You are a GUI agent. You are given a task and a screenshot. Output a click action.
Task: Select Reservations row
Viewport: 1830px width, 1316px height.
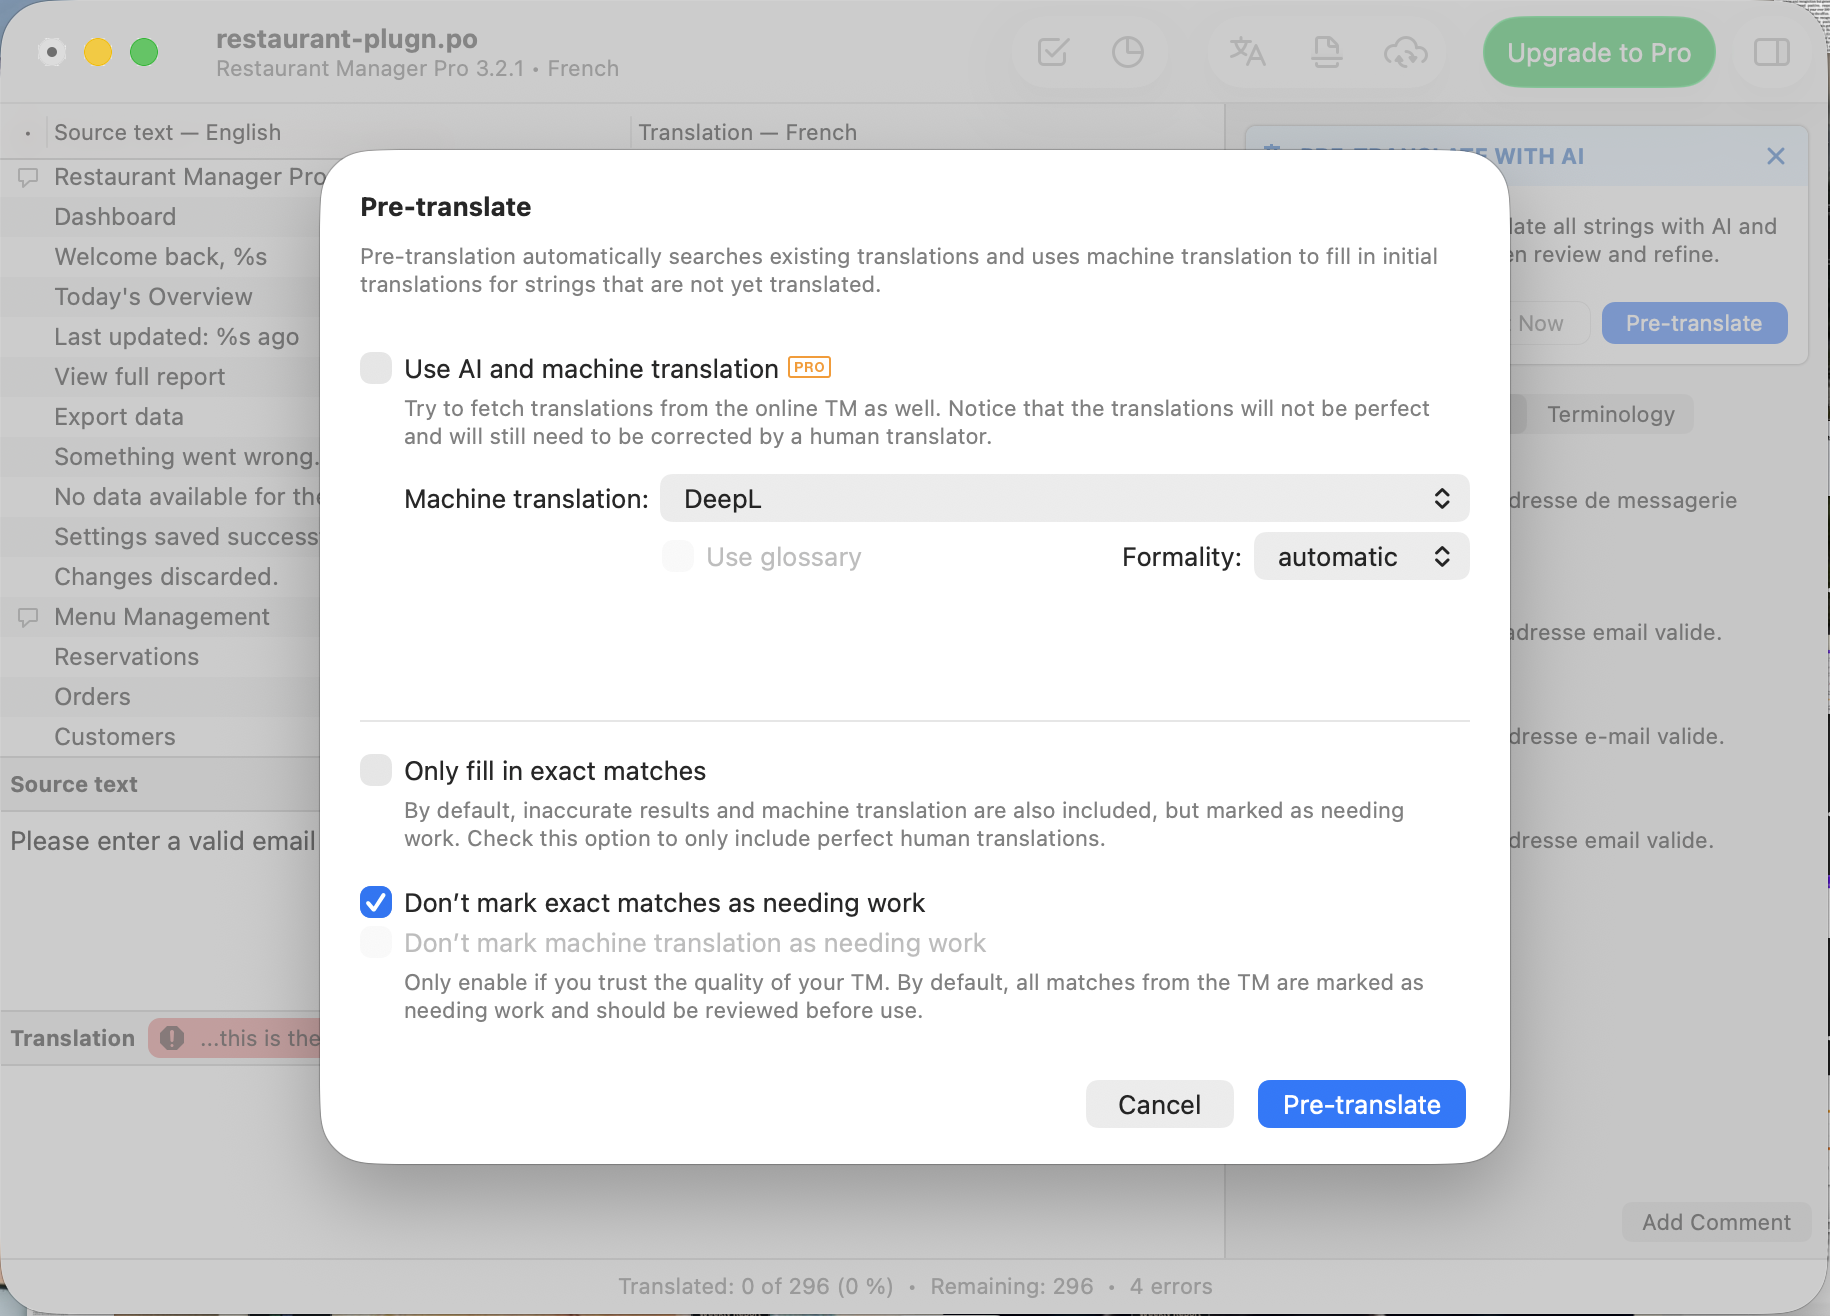160,657
